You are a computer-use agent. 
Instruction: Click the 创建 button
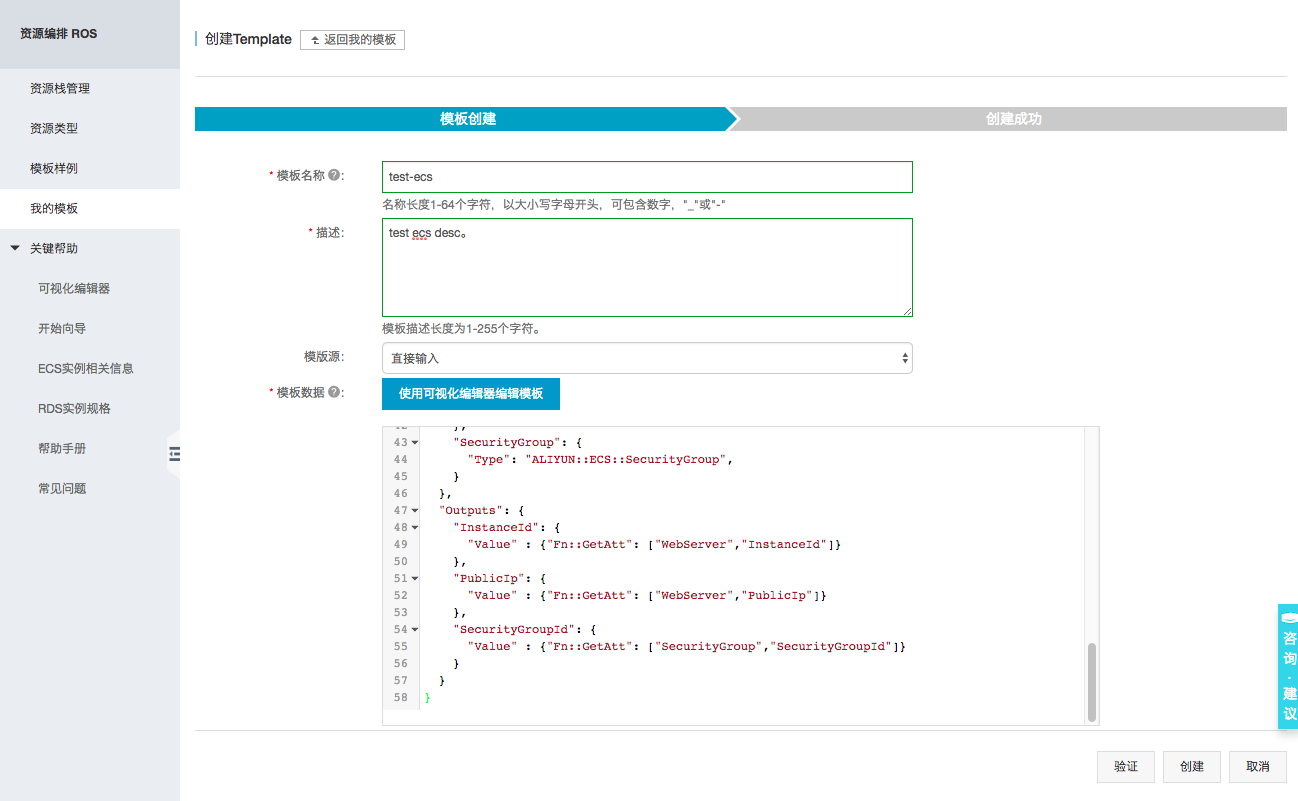(x=1191, y=767)
